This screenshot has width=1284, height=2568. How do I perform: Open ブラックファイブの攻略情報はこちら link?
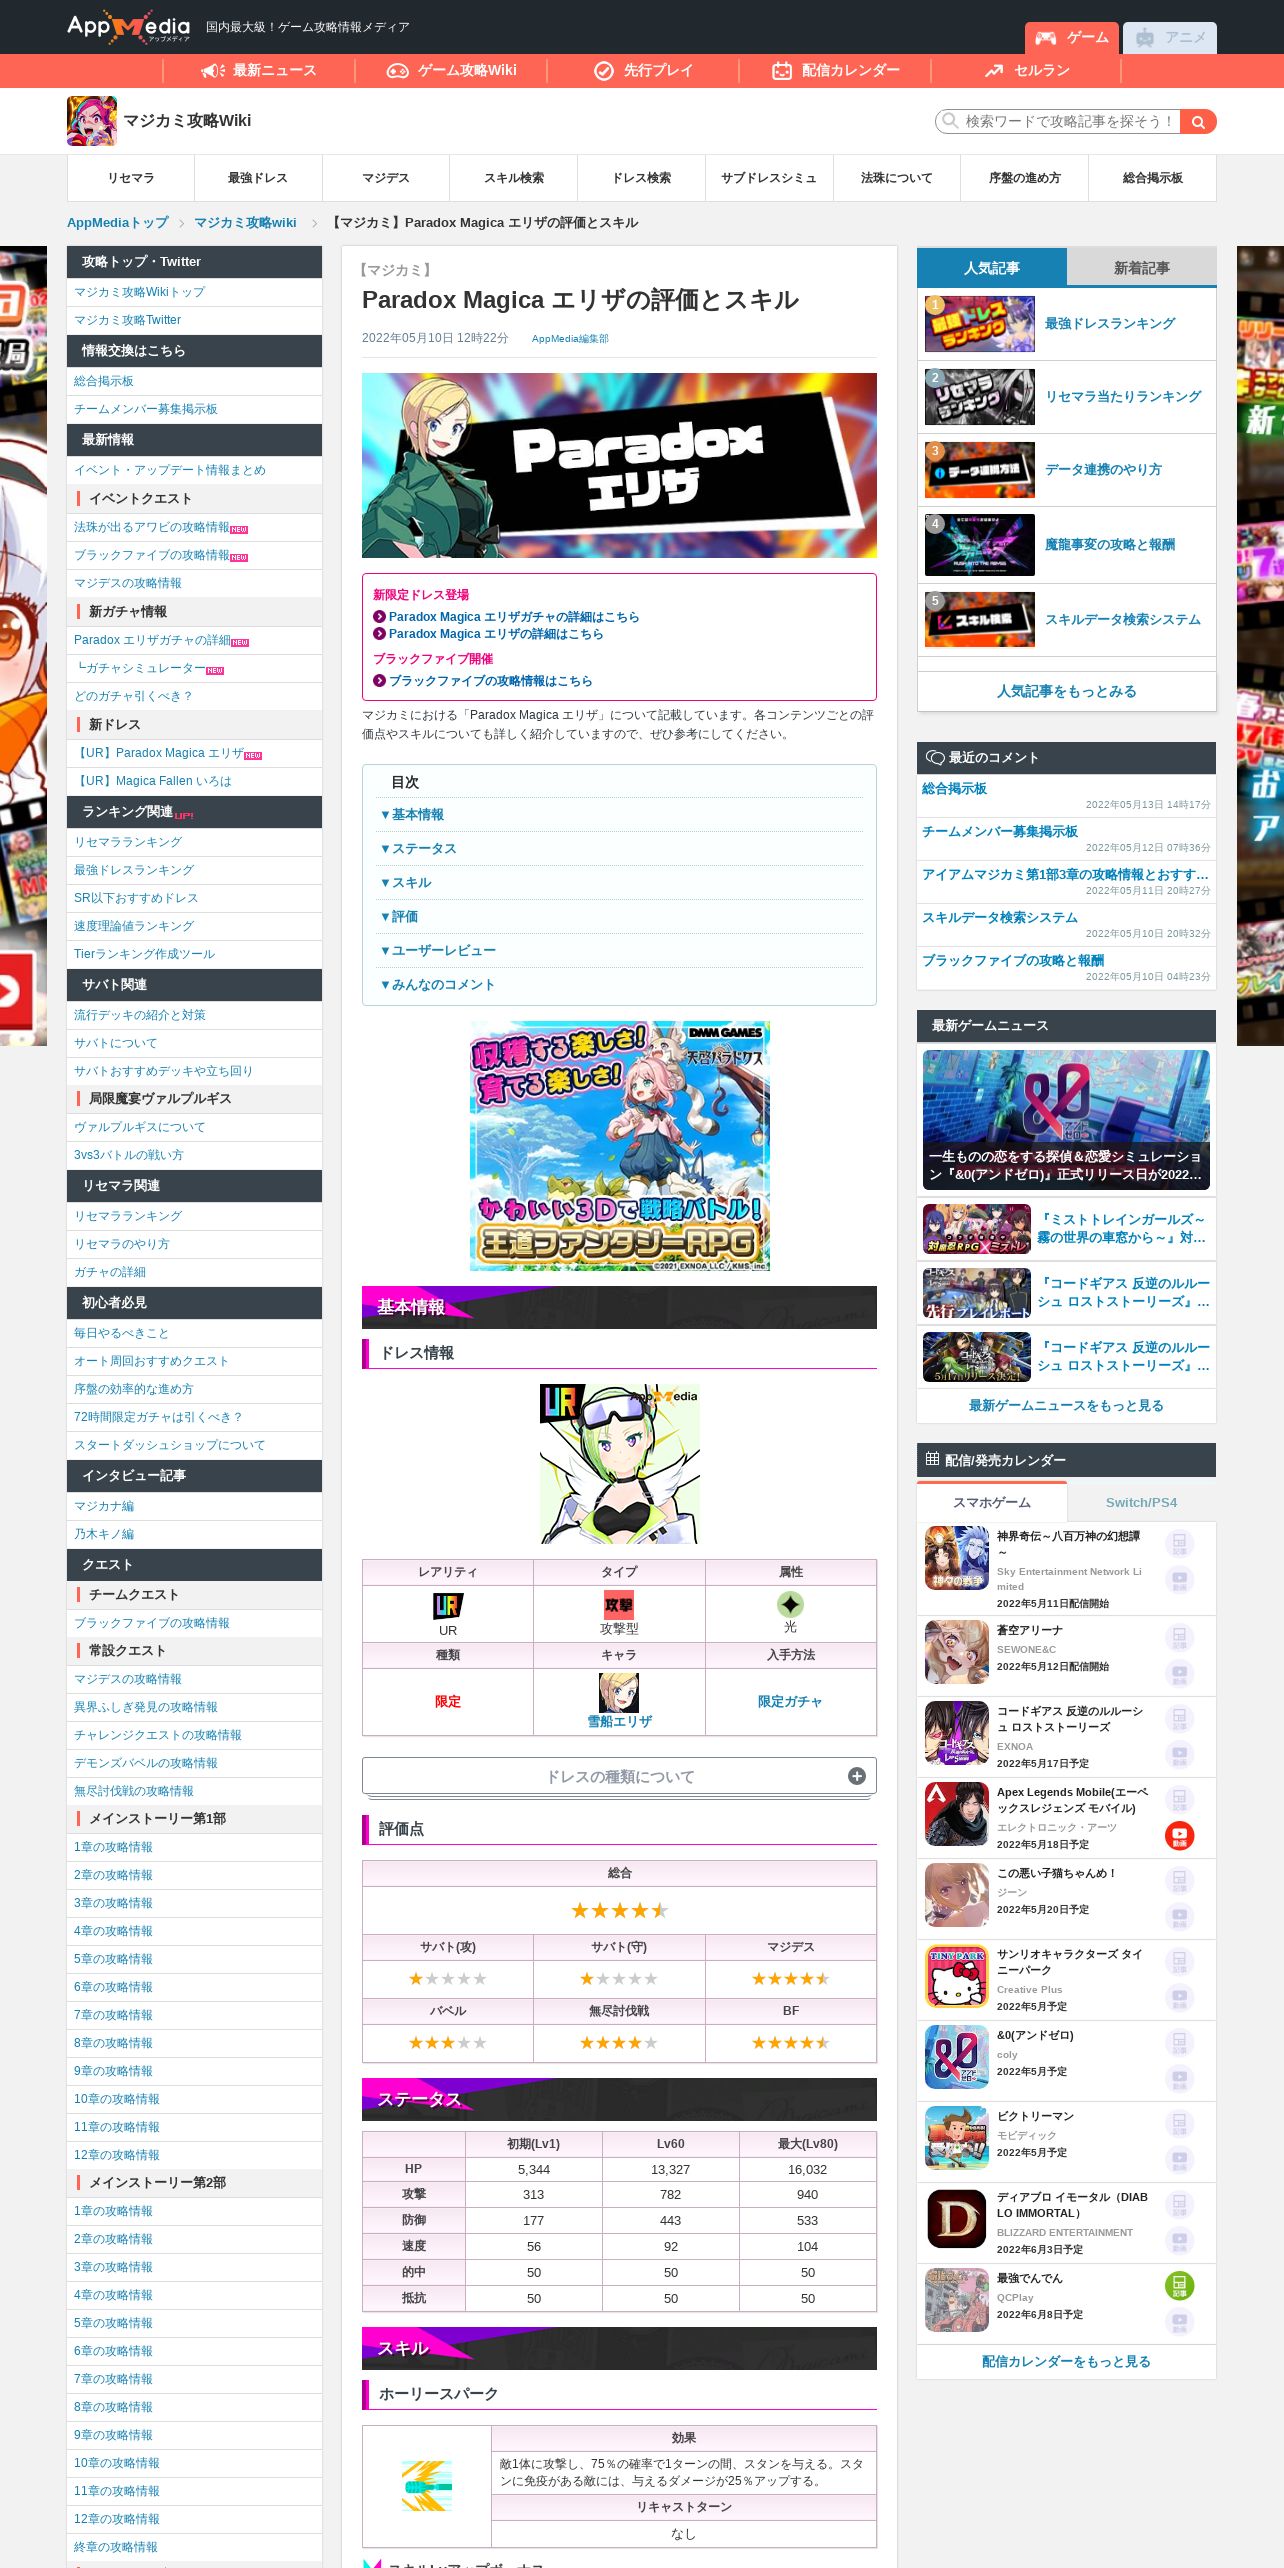click(x=490, y=681)
